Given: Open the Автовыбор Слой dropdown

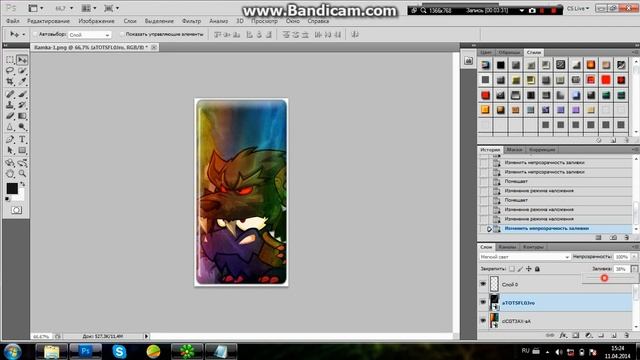Looking at the screenshot, I should 89,35.
